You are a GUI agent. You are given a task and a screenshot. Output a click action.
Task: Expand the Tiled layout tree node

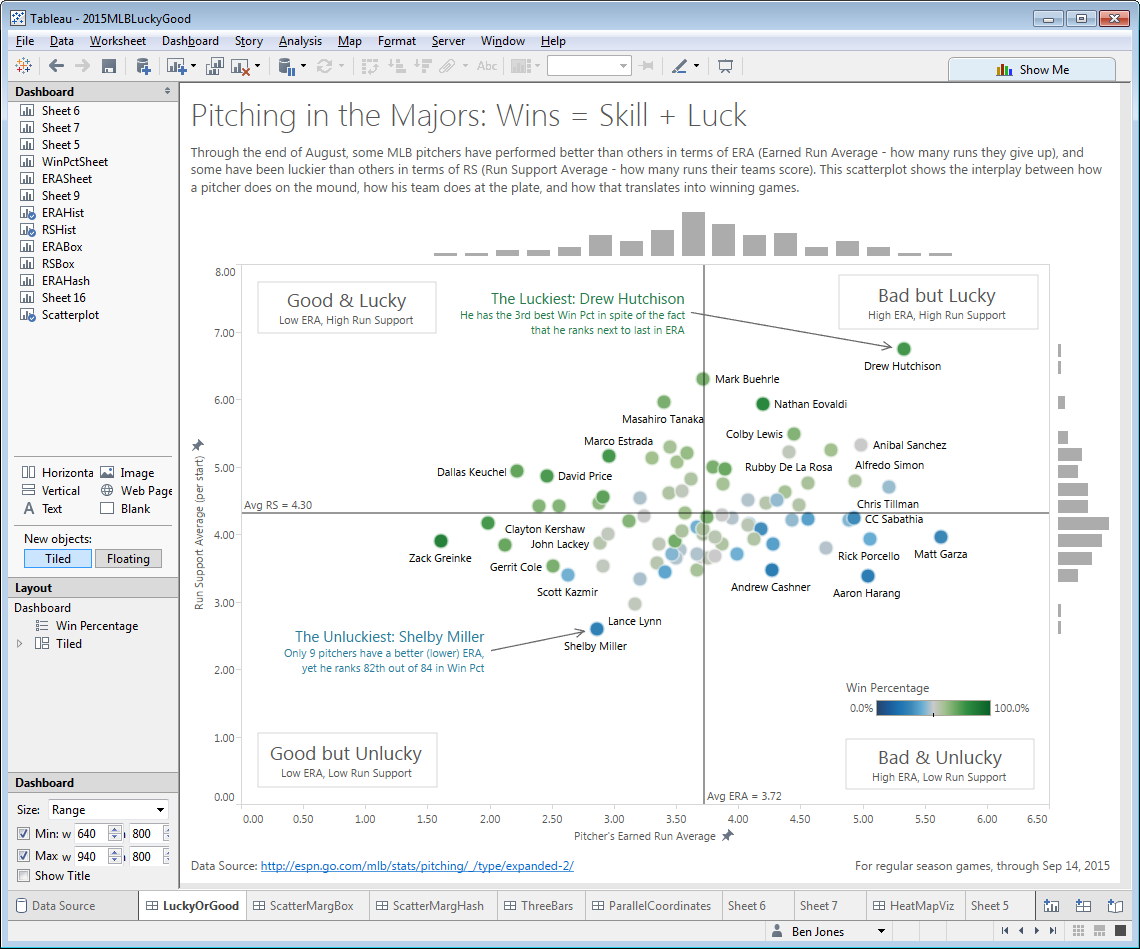click(x=20, y=644)
